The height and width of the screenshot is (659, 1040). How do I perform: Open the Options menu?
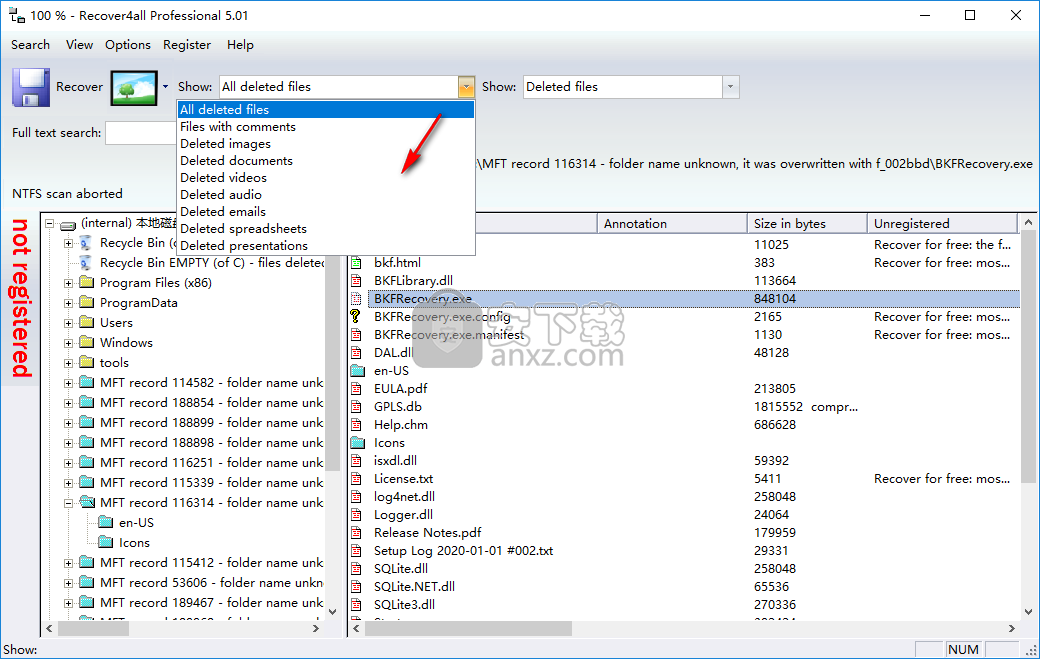[127, 44]
